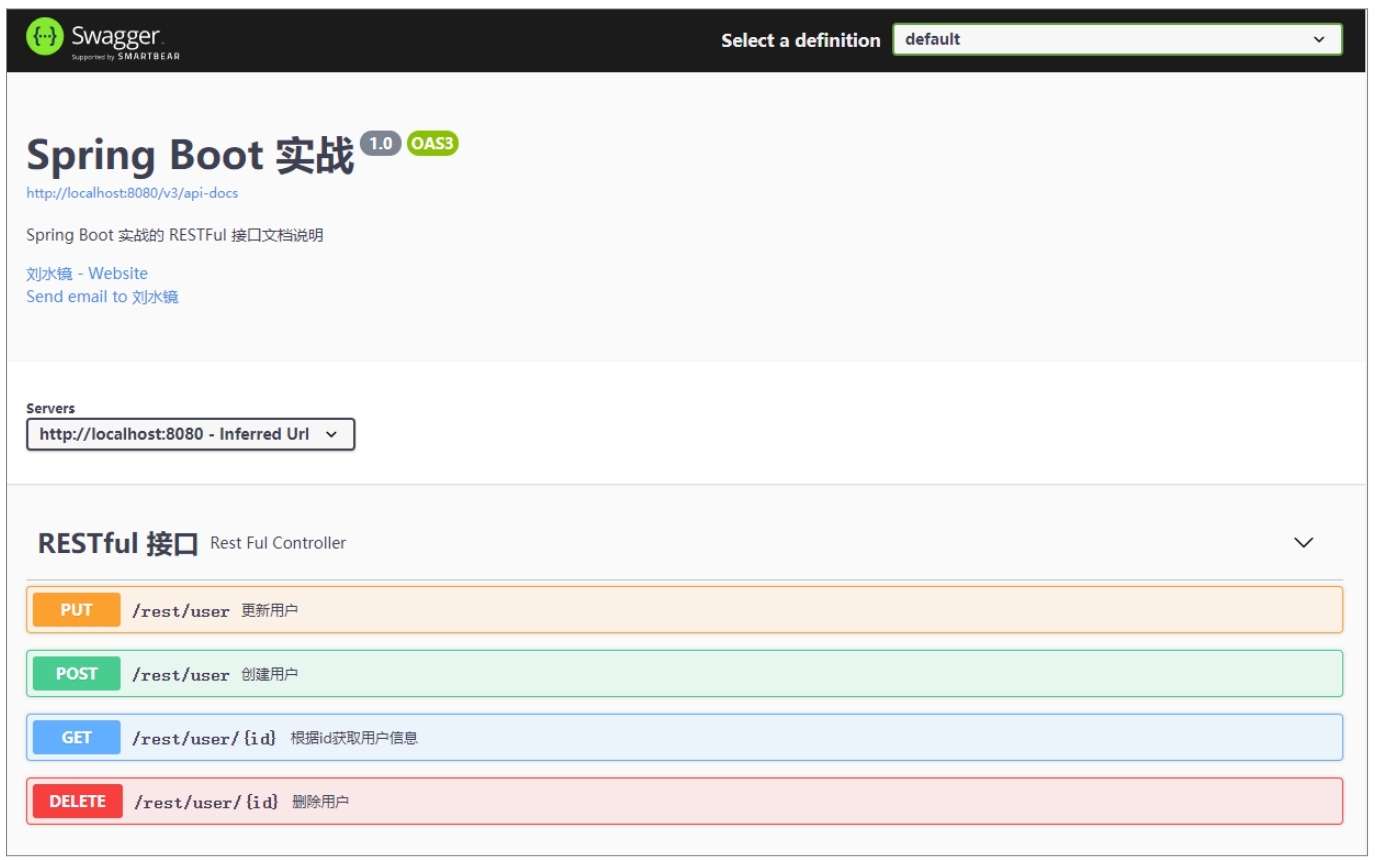Click the orange PUT method badge

pyautogui.click(x=76, y=610)
